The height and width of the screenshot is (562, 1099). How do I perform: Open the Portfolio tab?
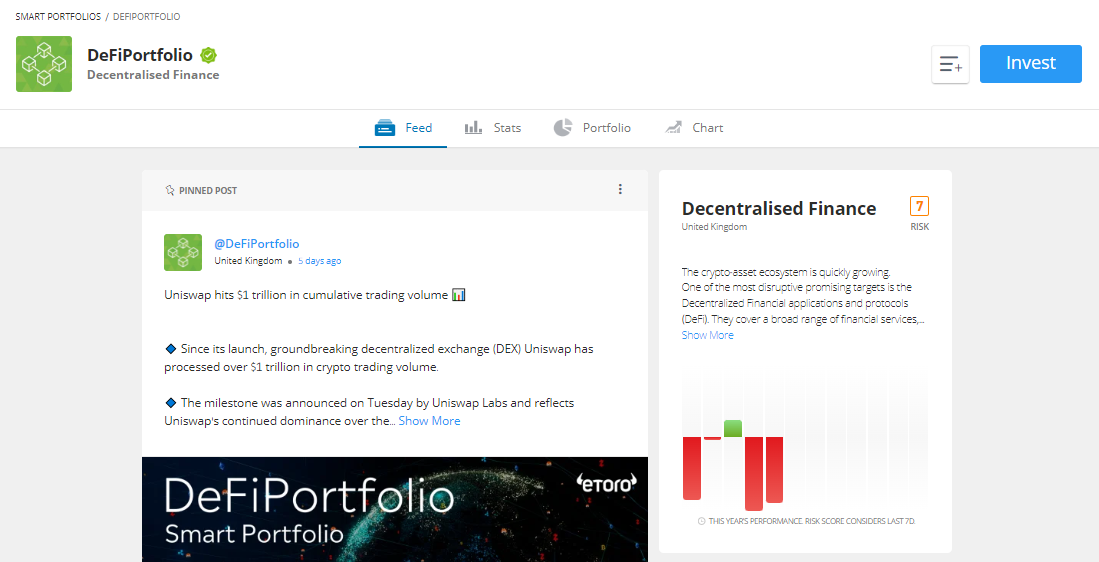[592, 128]
